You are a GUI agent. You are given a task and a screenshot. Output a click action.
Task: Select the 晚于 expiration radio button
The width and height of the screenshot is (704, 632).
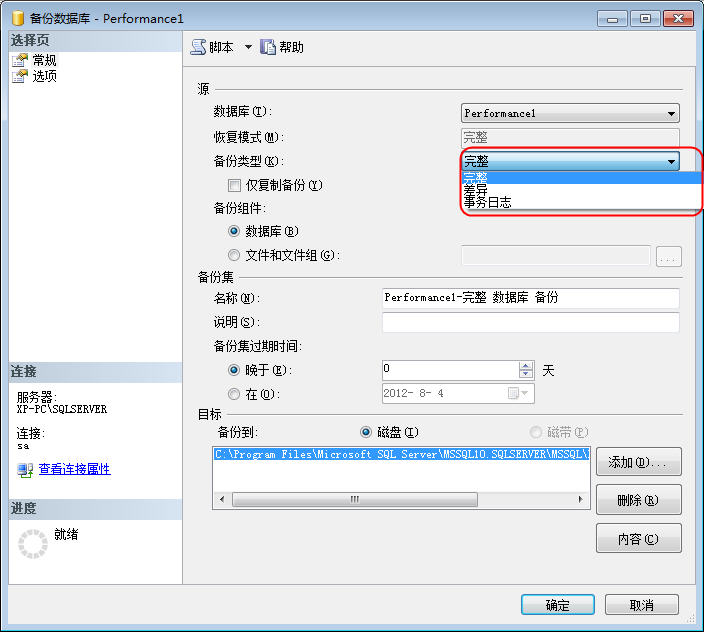tap(233, 370)
